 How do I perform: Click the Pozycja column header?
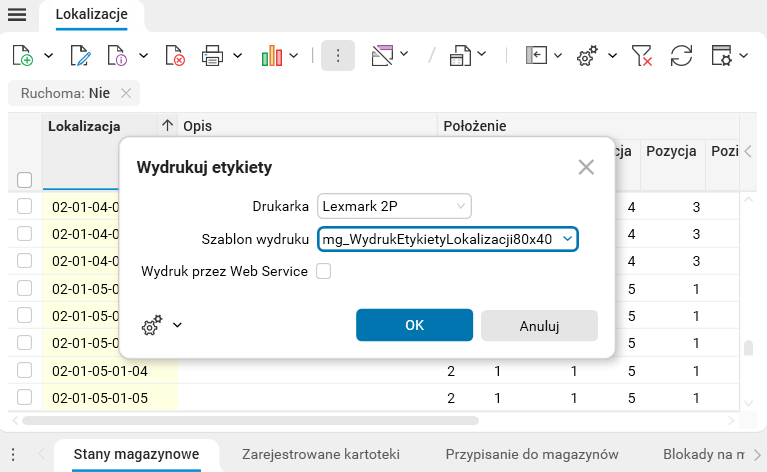(671, 151)
